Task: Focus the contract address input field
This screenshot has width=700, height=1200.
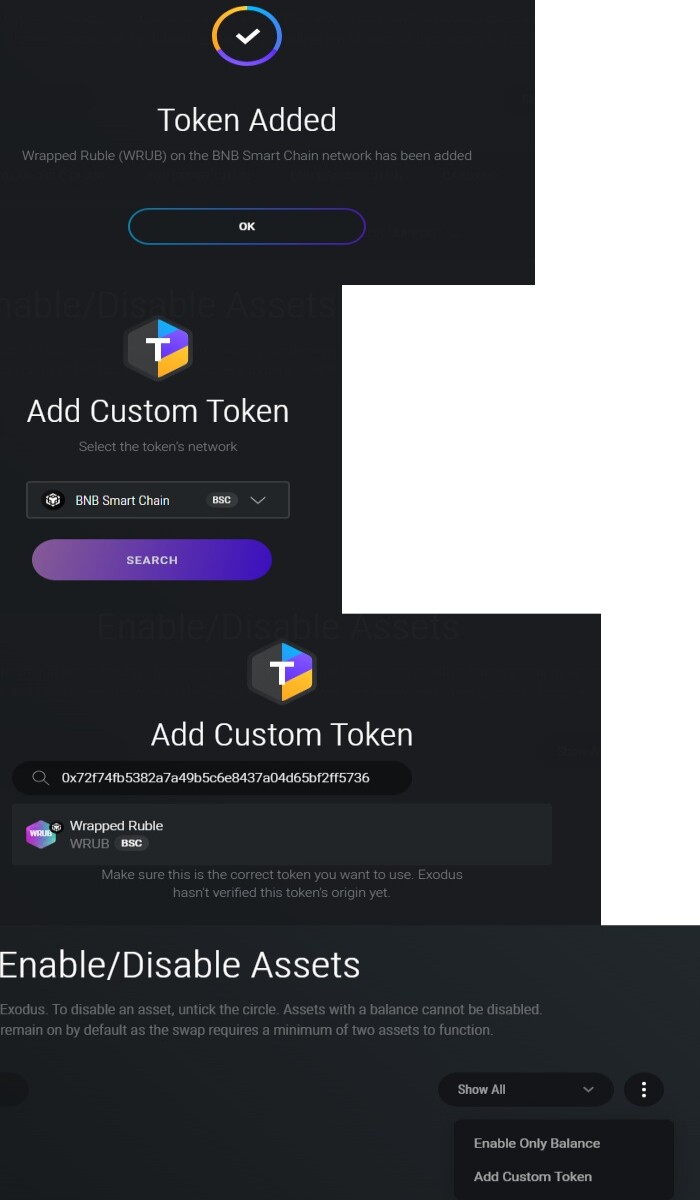Action: click(212, 778)
